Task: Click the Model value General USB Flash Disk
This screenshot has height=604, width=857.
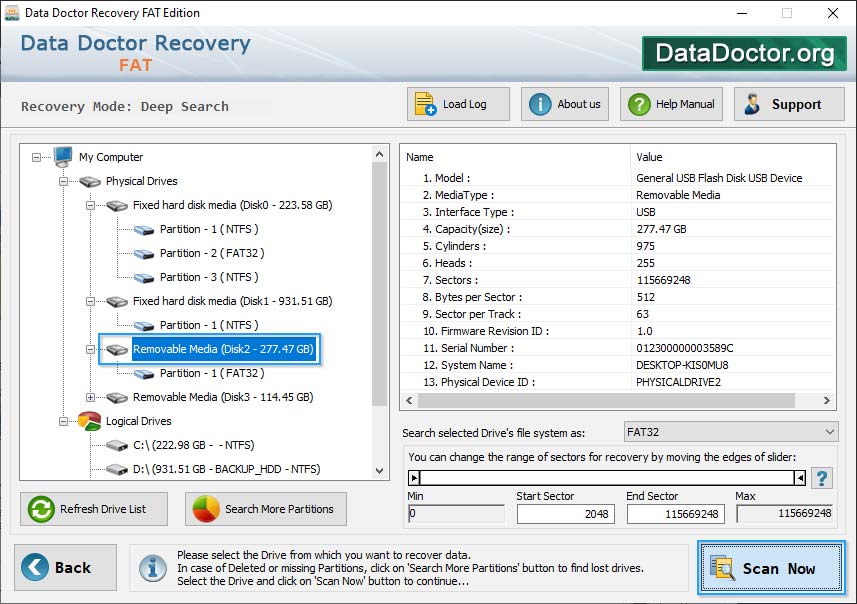Action: click(719, 178)
